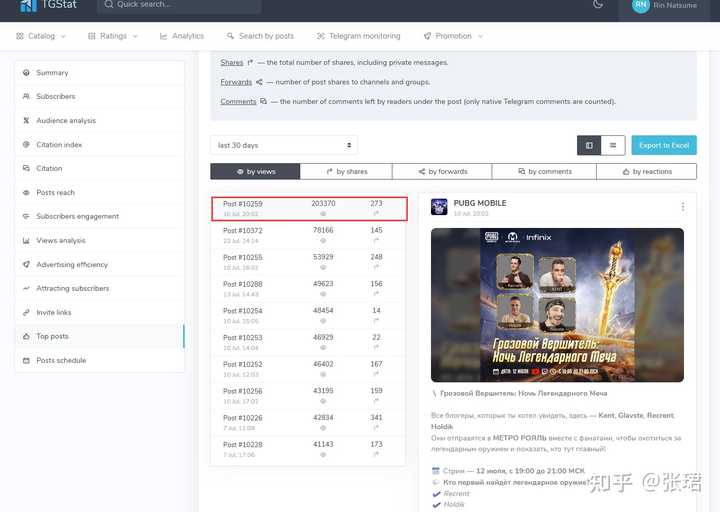Expand the Catalog dropdown menu
This screenshot has height=512, width=720.
[x=41, y=36]
